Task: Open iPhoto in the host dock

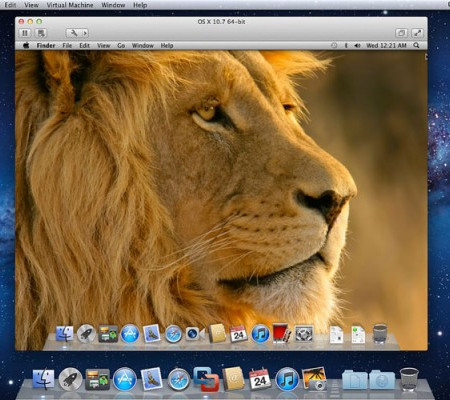Action: pyautogui.click(x=314, y=379)
